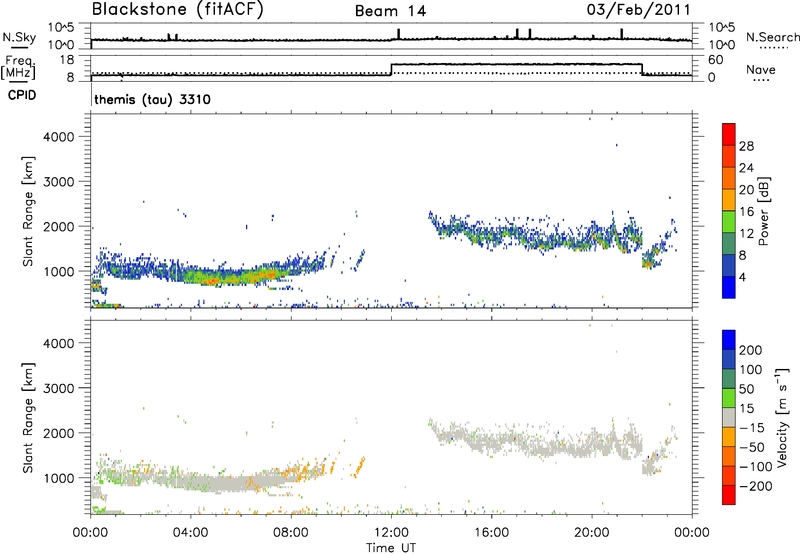Click Slant Range [km] label of power panel

(x=28, y=211)
